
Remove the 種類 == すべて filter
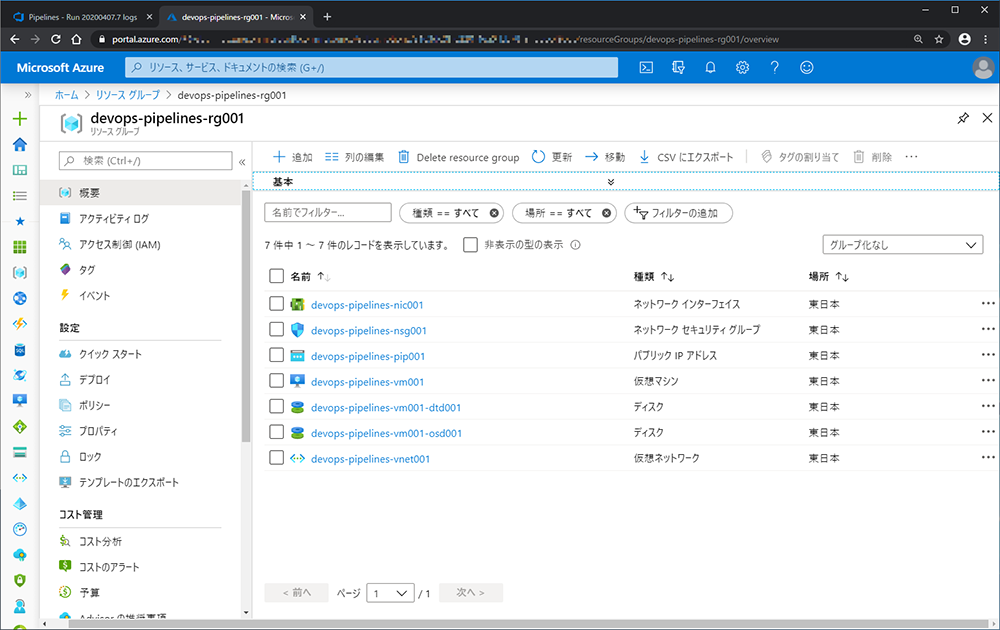494,213
